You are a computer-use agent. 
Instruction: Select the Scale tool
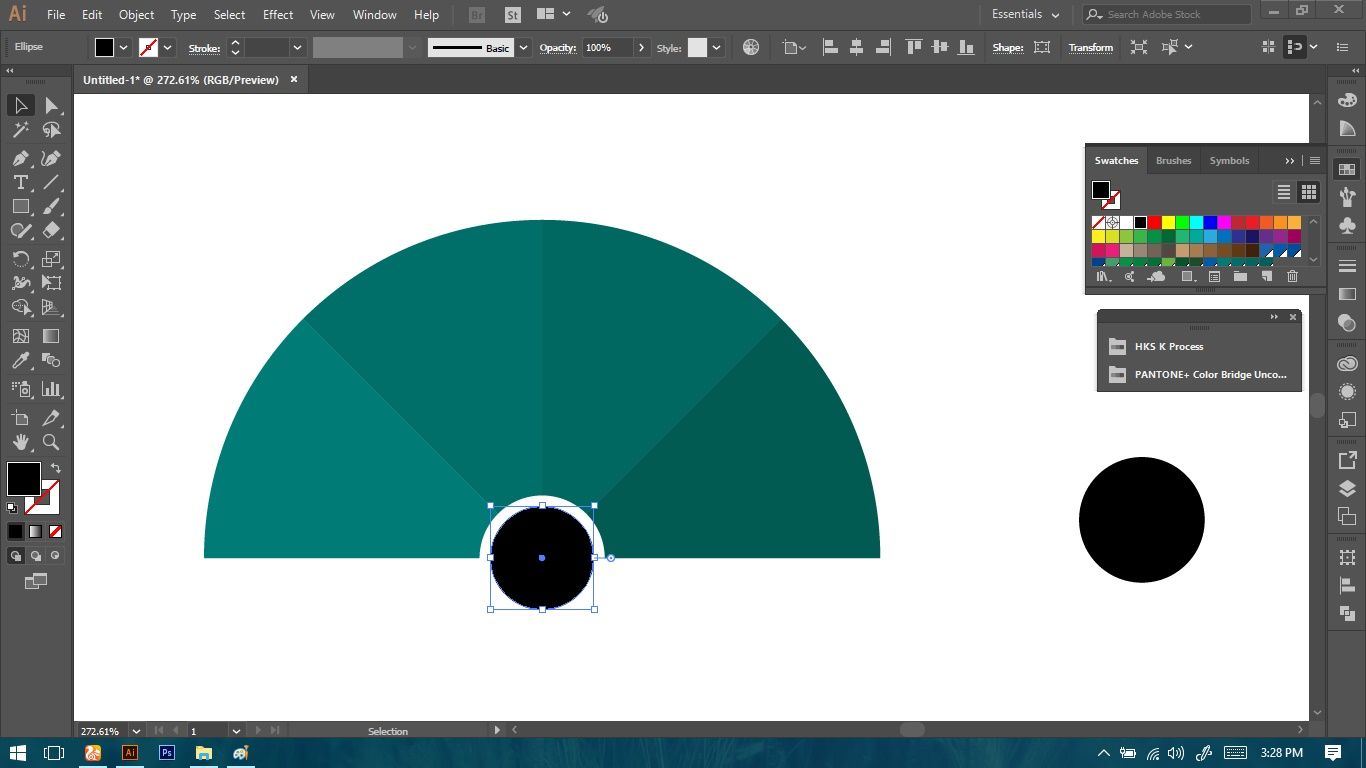(51, 259)
